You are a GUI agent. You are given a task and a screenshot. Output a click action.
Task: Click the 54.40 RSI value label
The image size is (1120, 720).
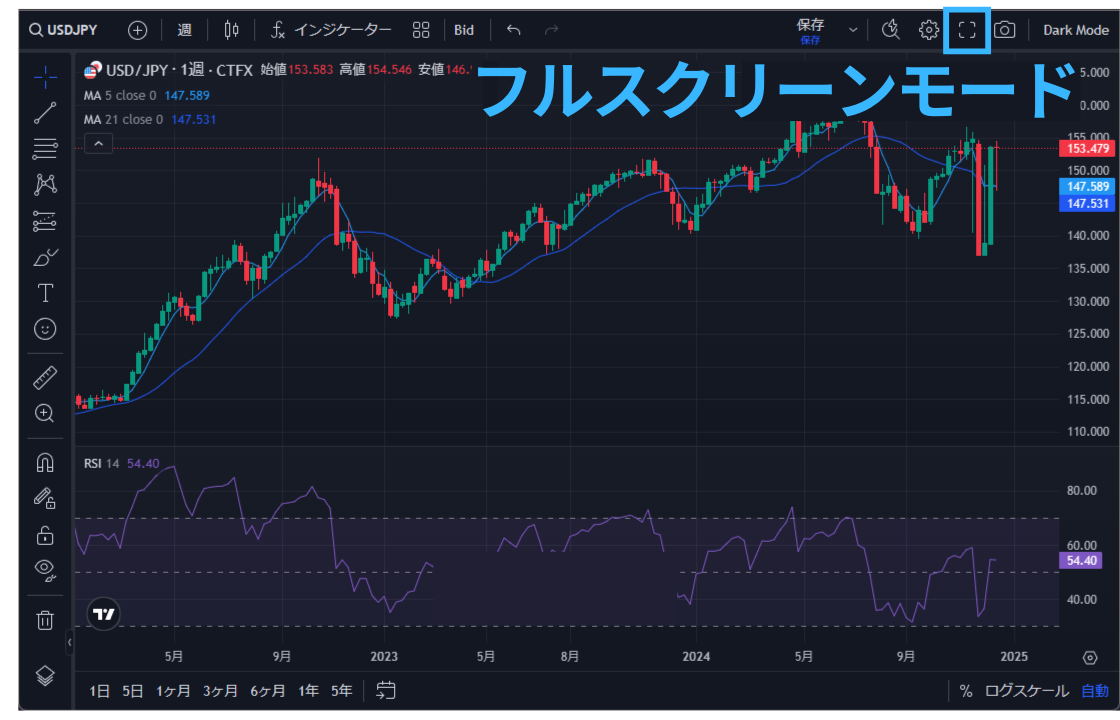[x=1081, y=561]
